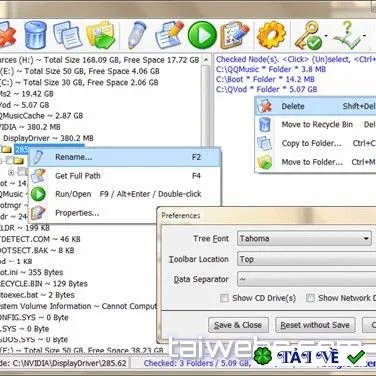Image resolution: width=376 pixels, height=376 pixels.
Task: Open the Data Separator combo box
Action: [307, 279]
